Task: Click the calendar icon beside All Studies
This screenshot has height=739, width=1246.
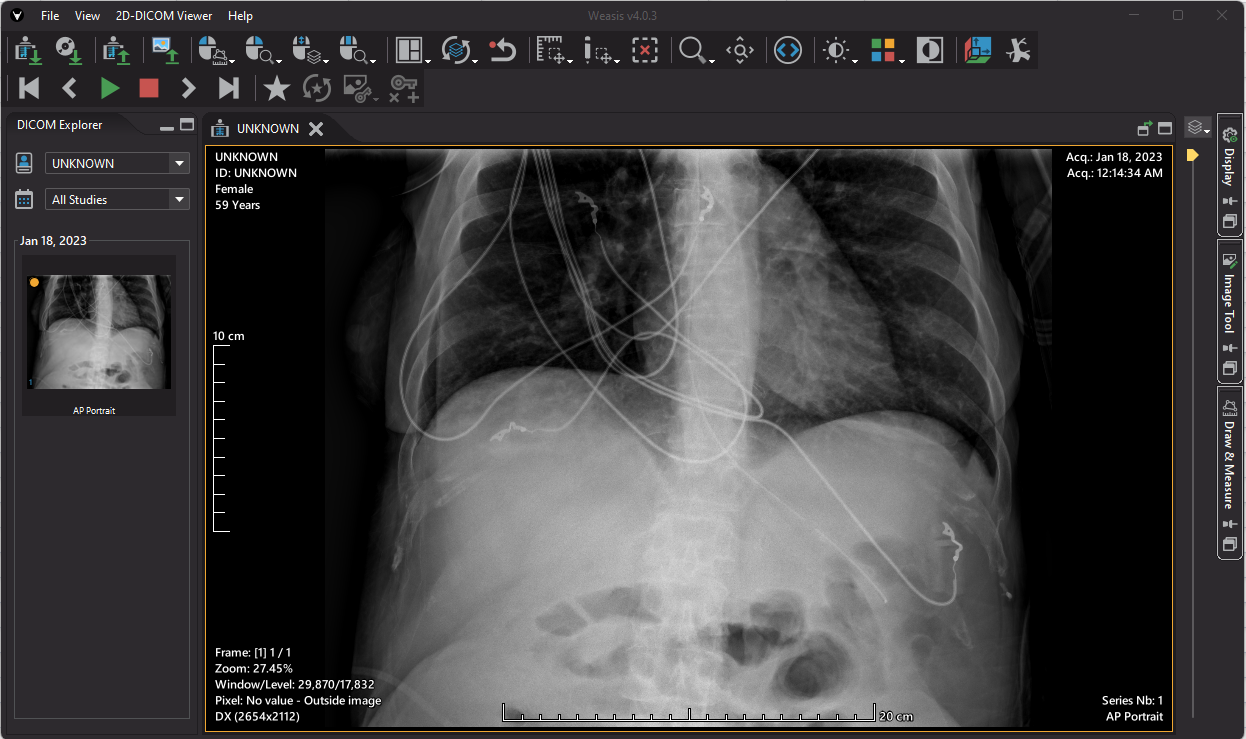Action: pos(25,199)
